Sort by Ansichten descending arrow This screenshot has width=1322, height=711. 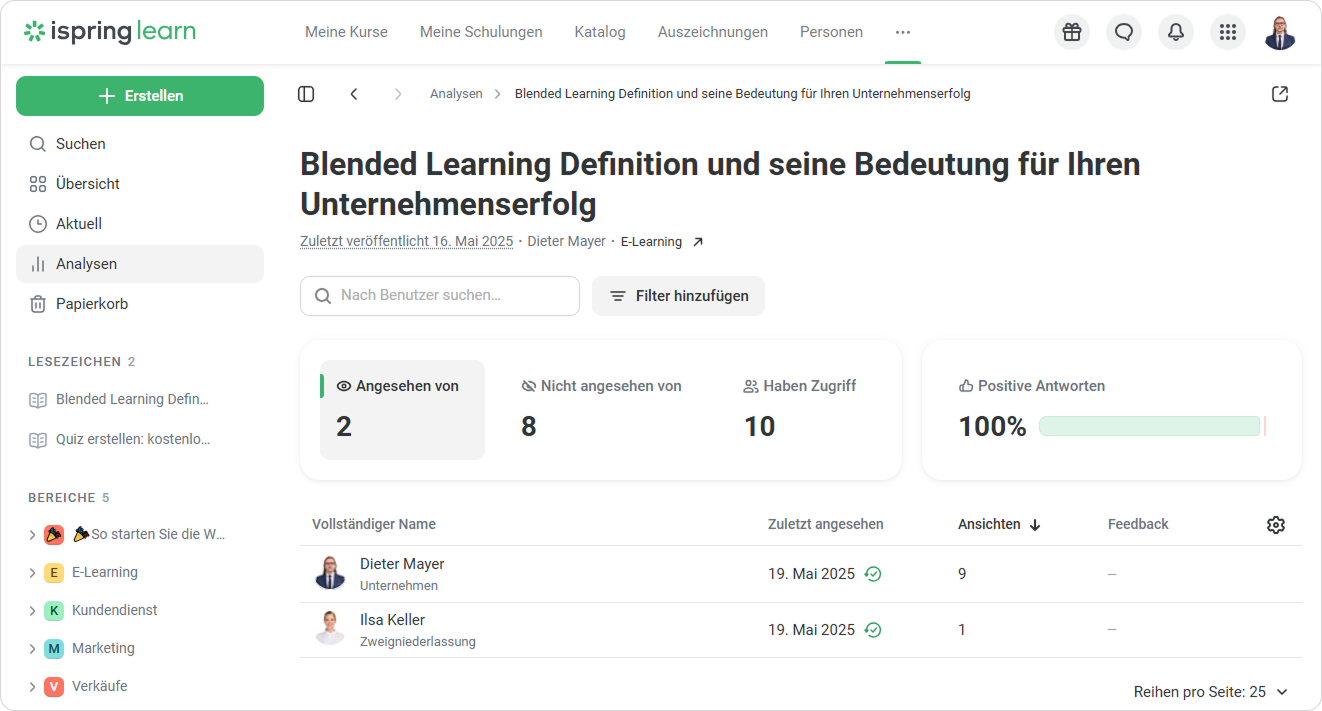[1035, 525]
